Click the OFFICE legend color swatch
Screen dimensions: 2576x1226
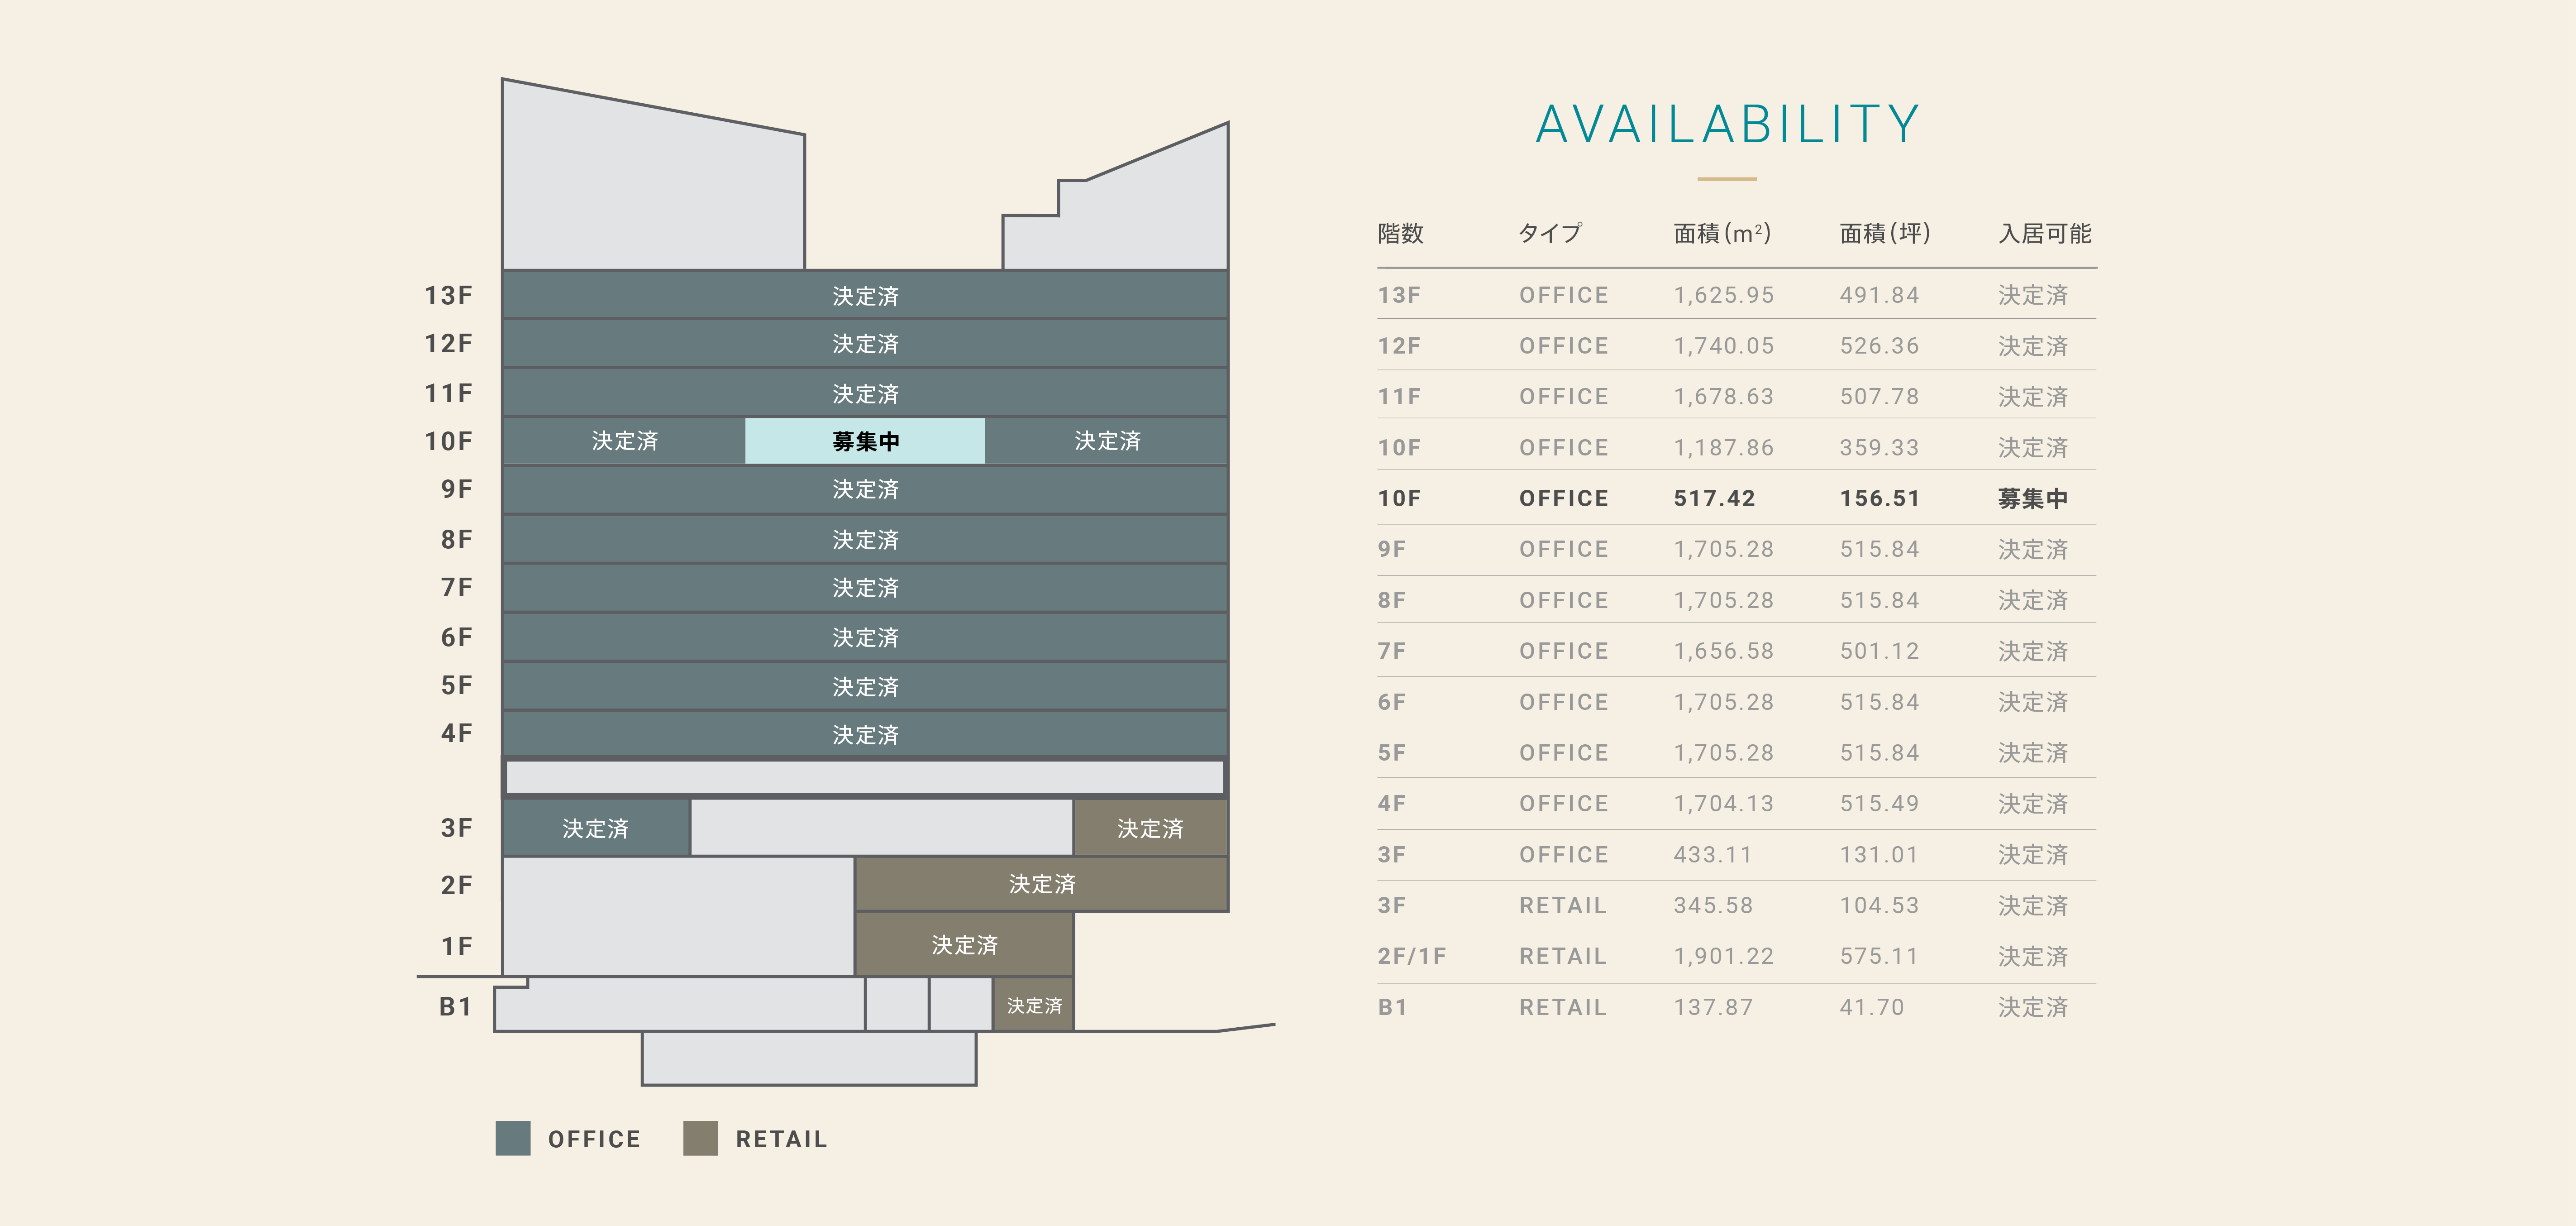513,1138
